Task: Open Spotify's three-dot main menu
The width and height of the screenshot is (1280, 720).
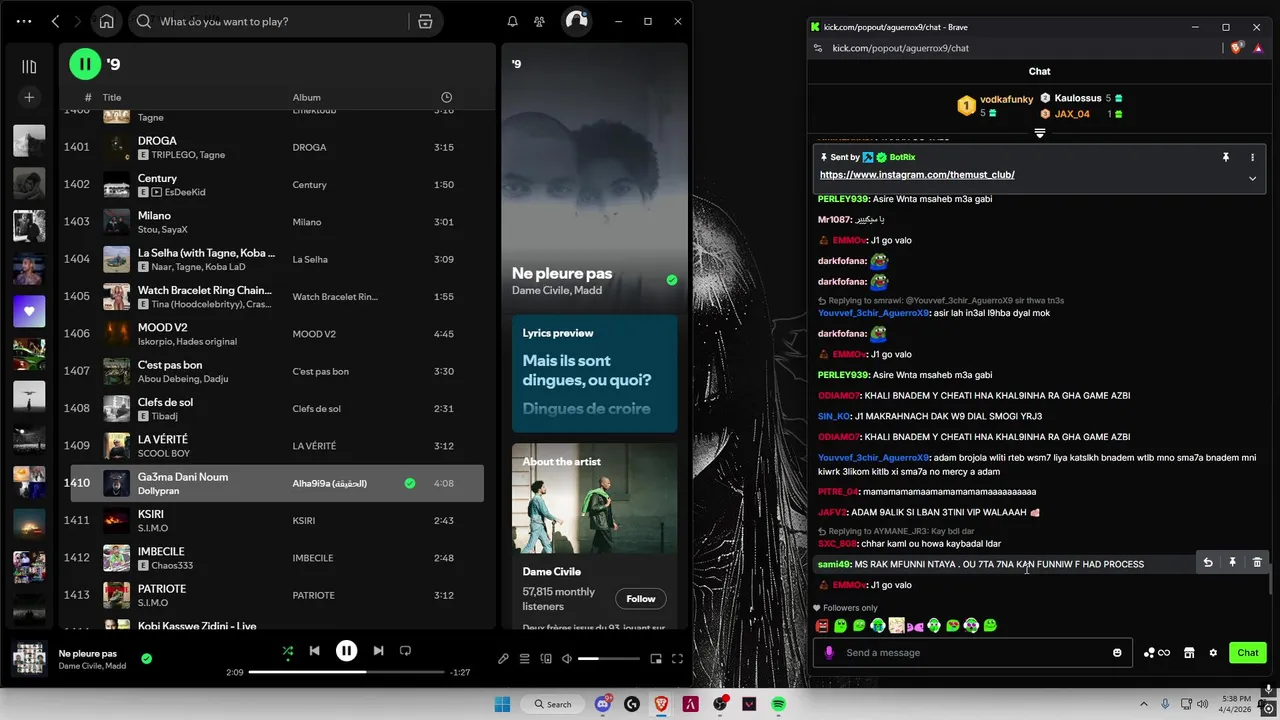Action: click(x=25, y=21)
